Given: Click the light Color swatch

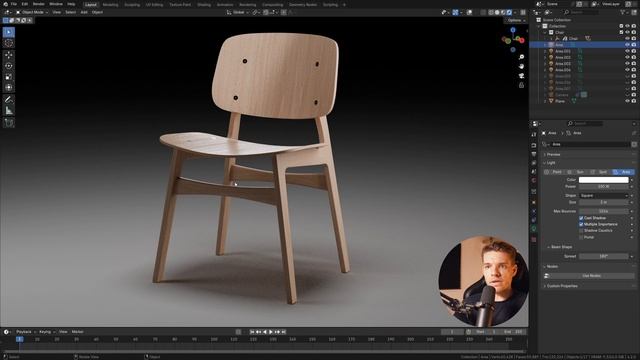Looking at the screenshot, I should [x=604, y=180].
